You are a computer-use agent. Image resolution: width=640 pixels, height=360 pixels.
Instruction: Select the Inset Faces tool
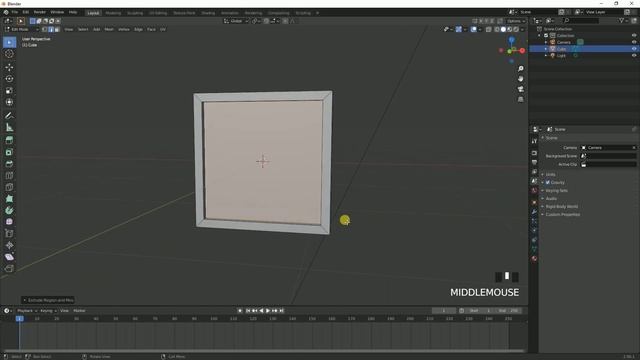click(x=9, y=152)
